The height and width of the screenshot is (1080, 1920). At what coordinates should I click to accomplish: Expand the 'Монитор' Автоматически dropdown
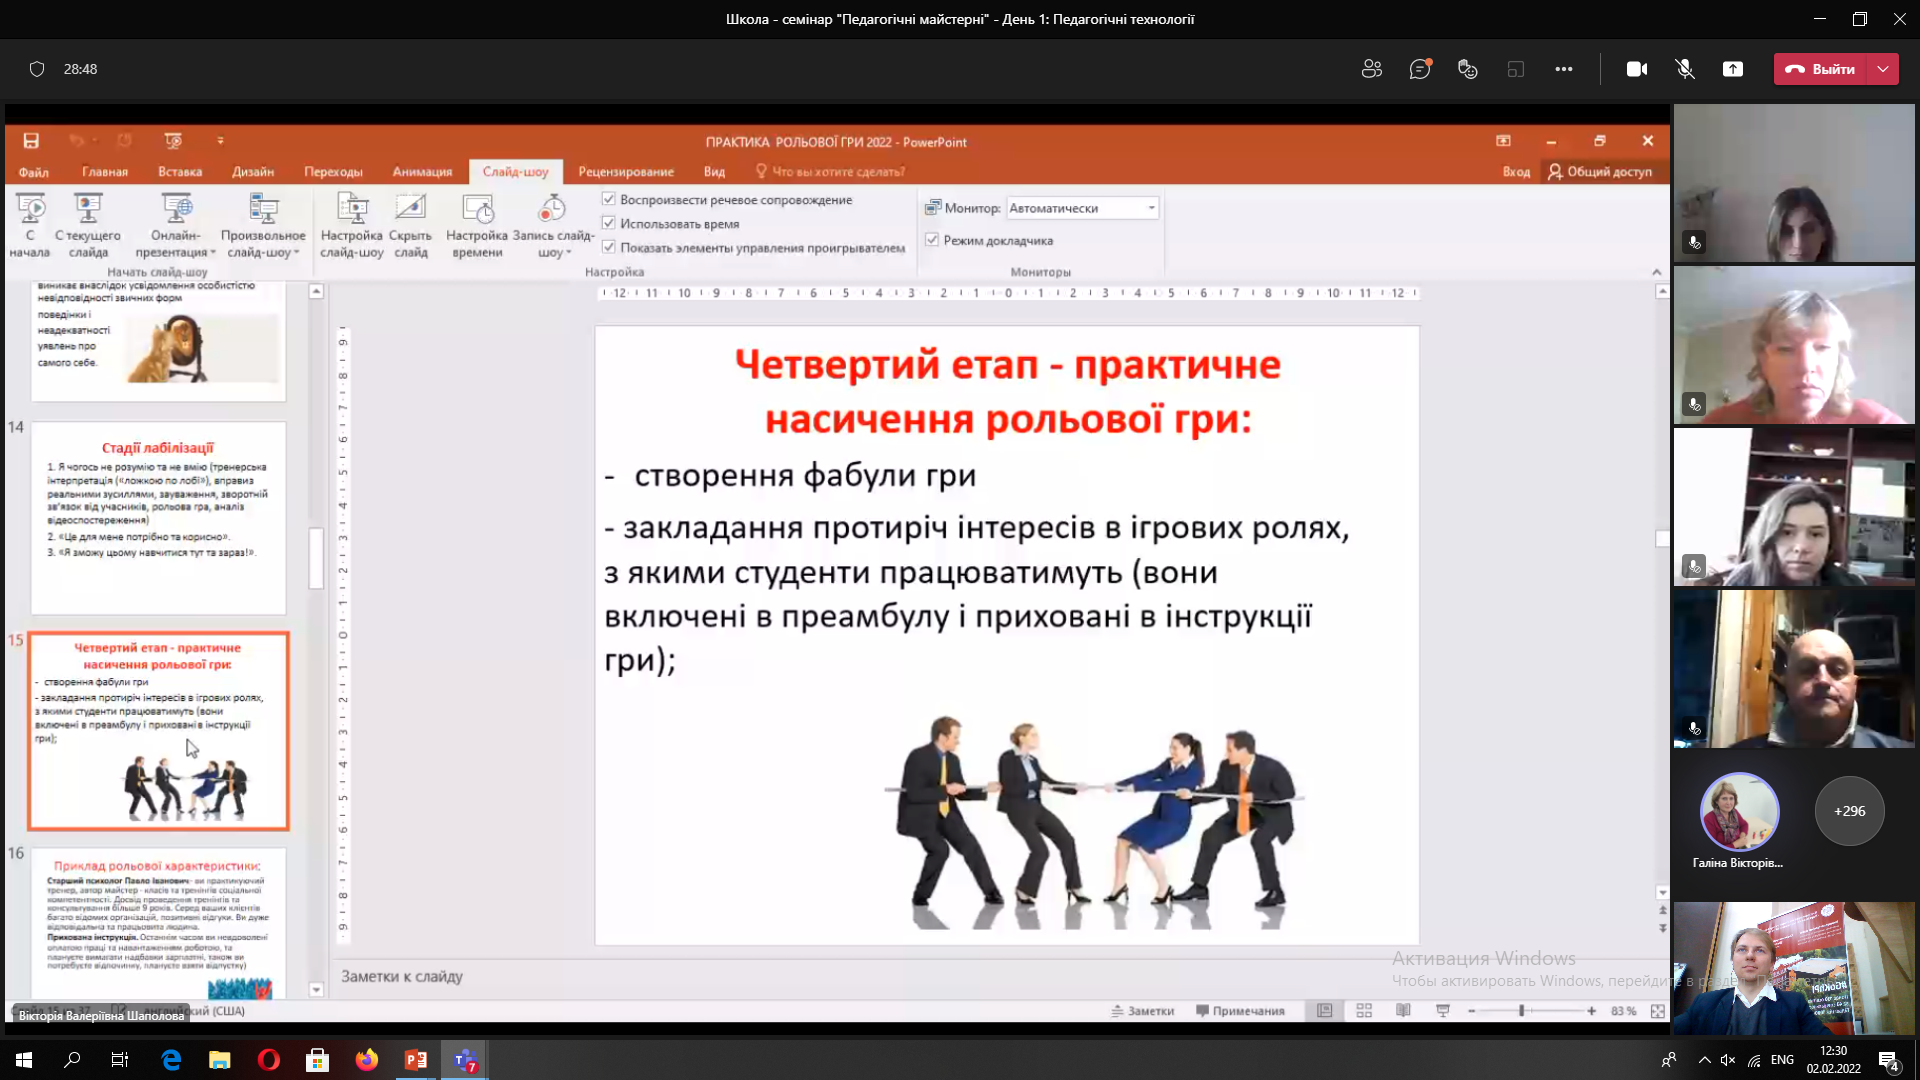click(1151, 208)
